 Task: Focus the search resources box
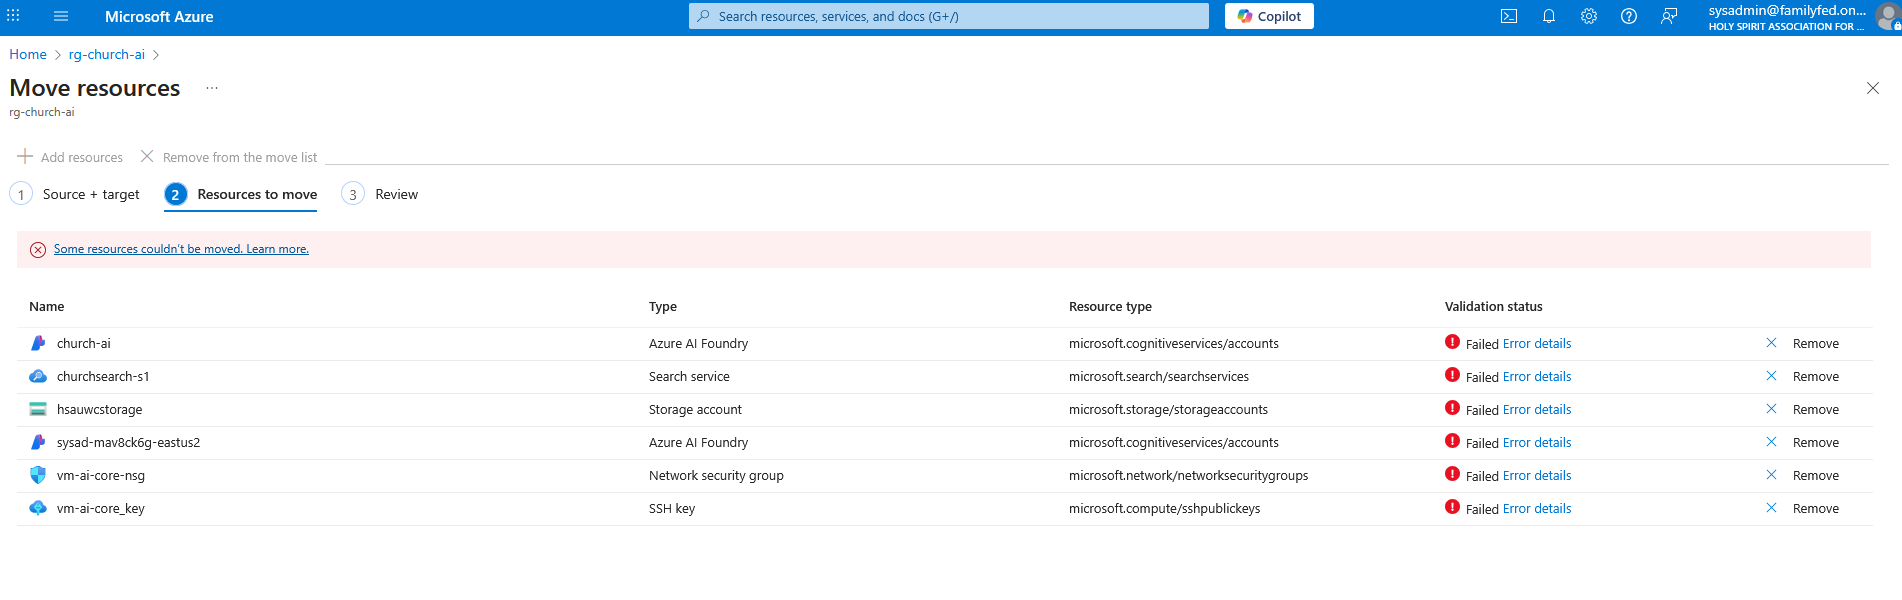coord(948,16)
